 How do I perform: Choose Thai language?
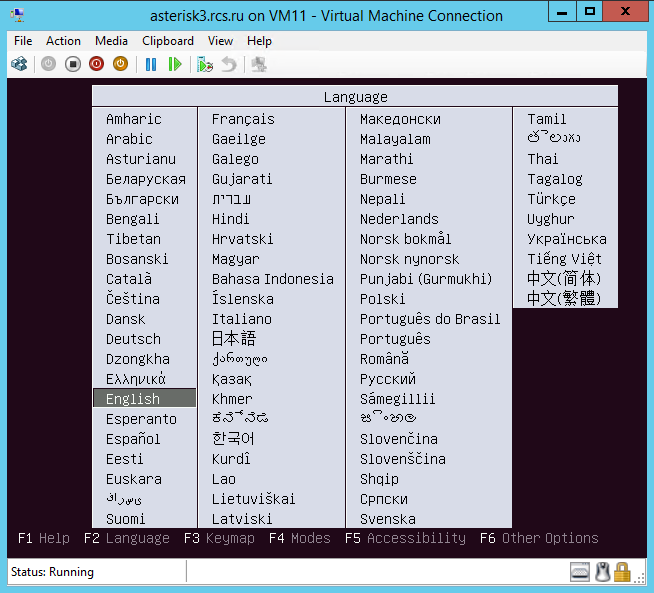pyautogui.click(x=543, y=159)
